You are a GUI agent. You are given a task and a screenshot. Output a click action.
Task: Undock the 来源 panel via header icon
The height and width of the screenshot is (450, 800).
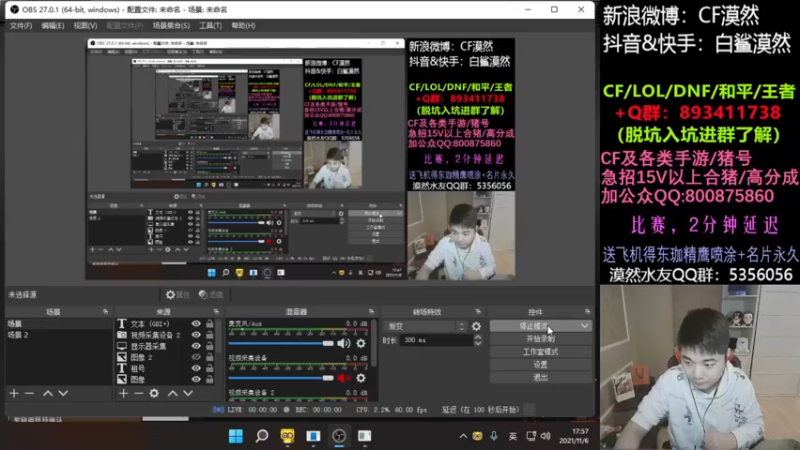(x=216, y=311)
